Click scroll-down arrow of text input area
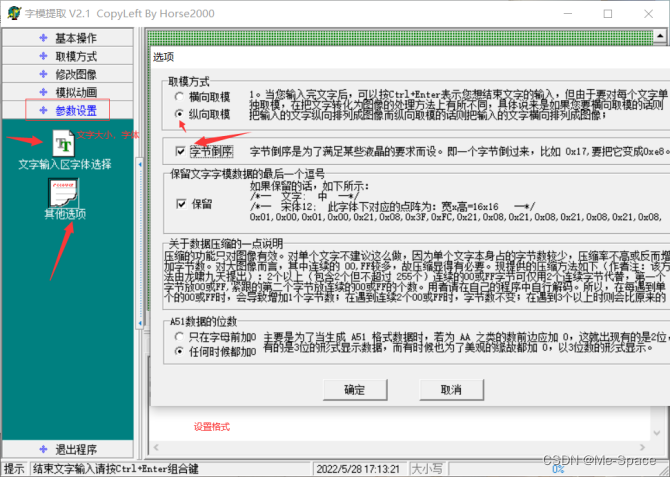671x477 pixels. [x=657, y=433]
